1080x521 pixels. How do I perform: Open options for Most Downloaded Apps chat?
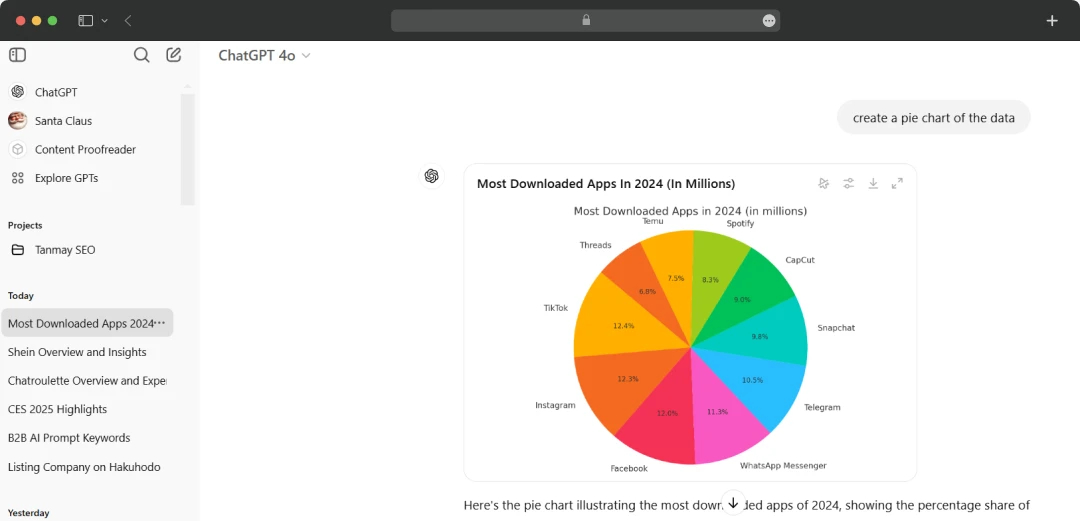[160, 323]
